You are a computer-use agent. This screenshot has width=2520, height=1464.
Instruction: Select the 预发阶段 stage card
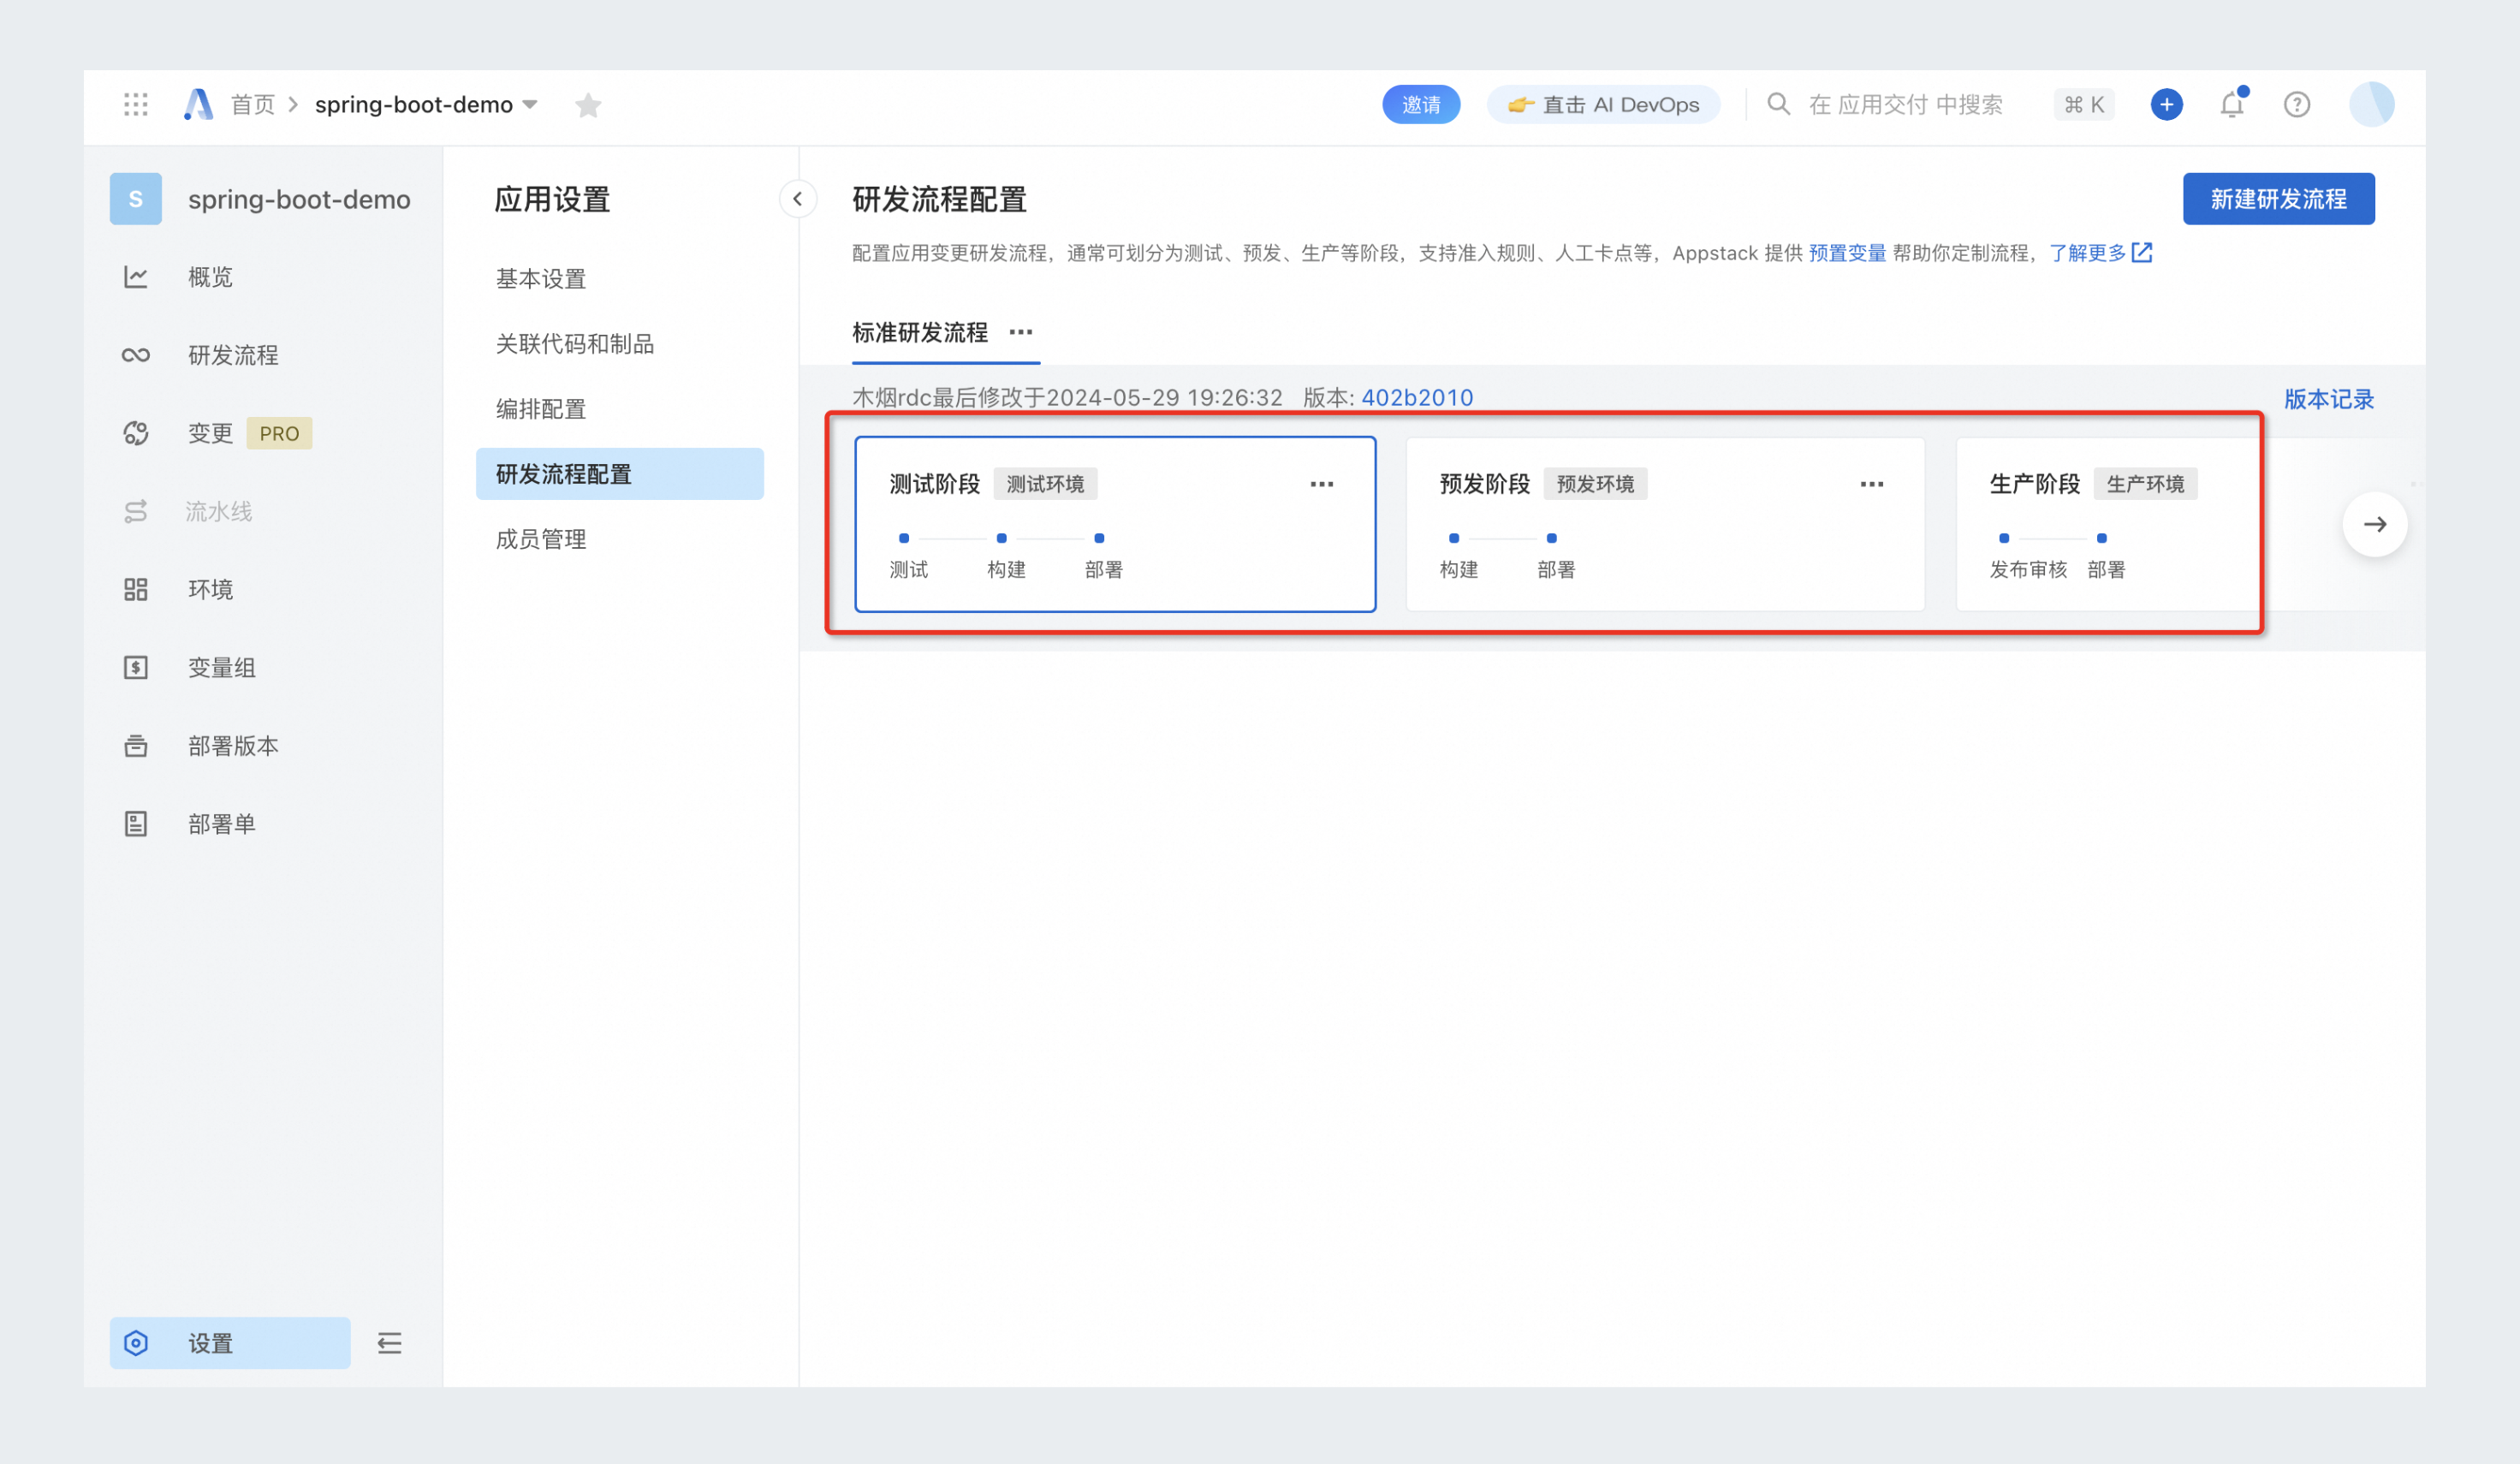pyautogui.click(x=1665, y=524)
